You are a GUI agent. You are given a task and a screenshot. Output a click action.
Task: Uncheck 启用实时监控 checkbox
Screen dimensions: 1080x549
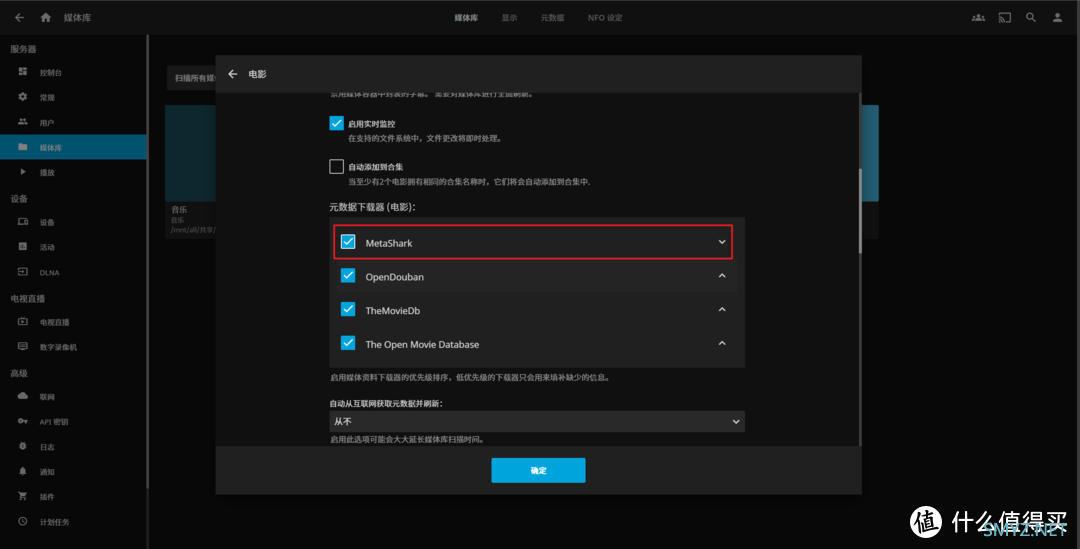336,123
